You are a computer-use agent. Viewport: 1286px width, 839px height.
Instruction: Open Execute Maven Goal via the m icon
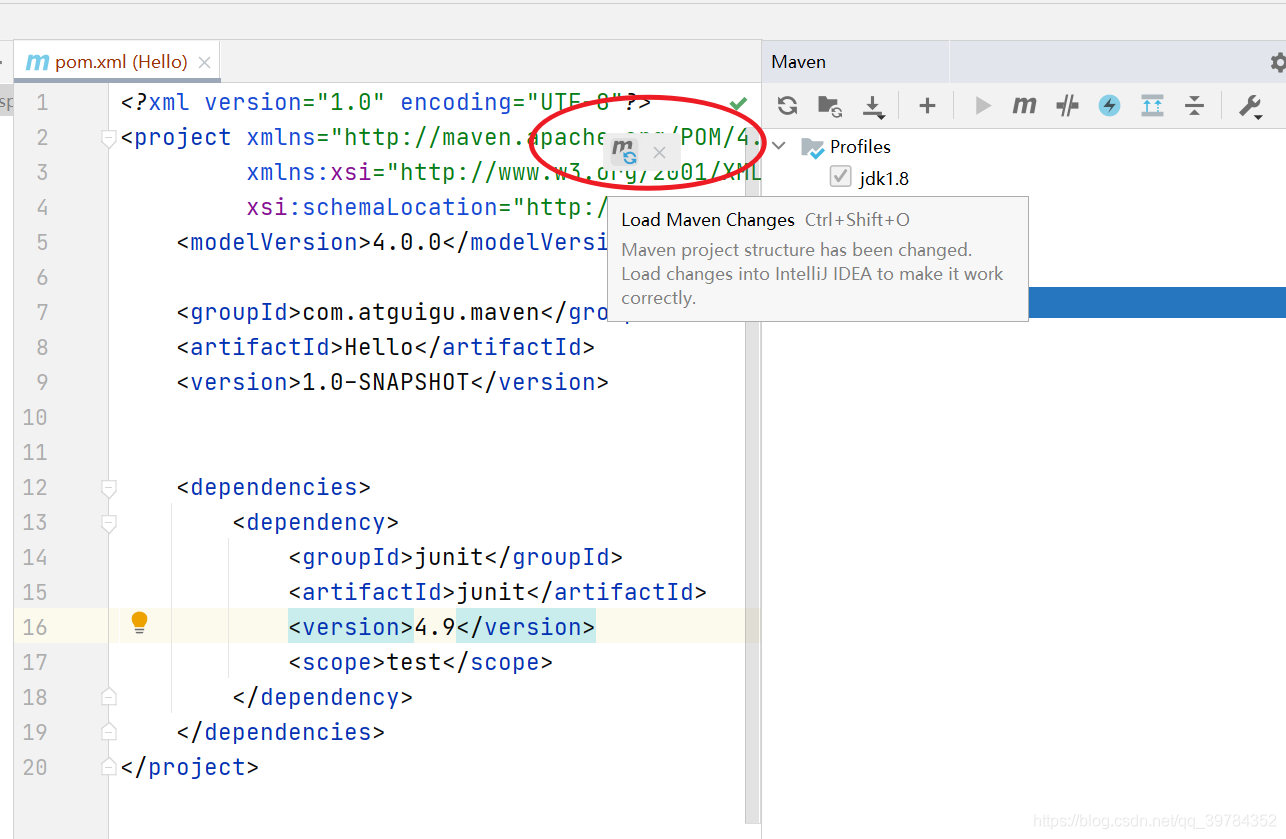pyautogui.click(x=1024, y=105)
